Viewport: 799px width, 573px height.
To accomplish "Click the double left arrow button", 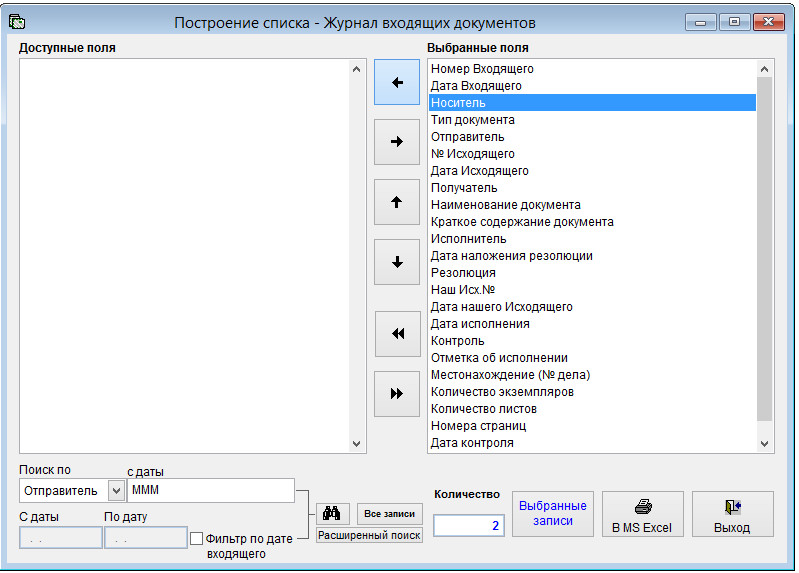I will pos(397,334).
